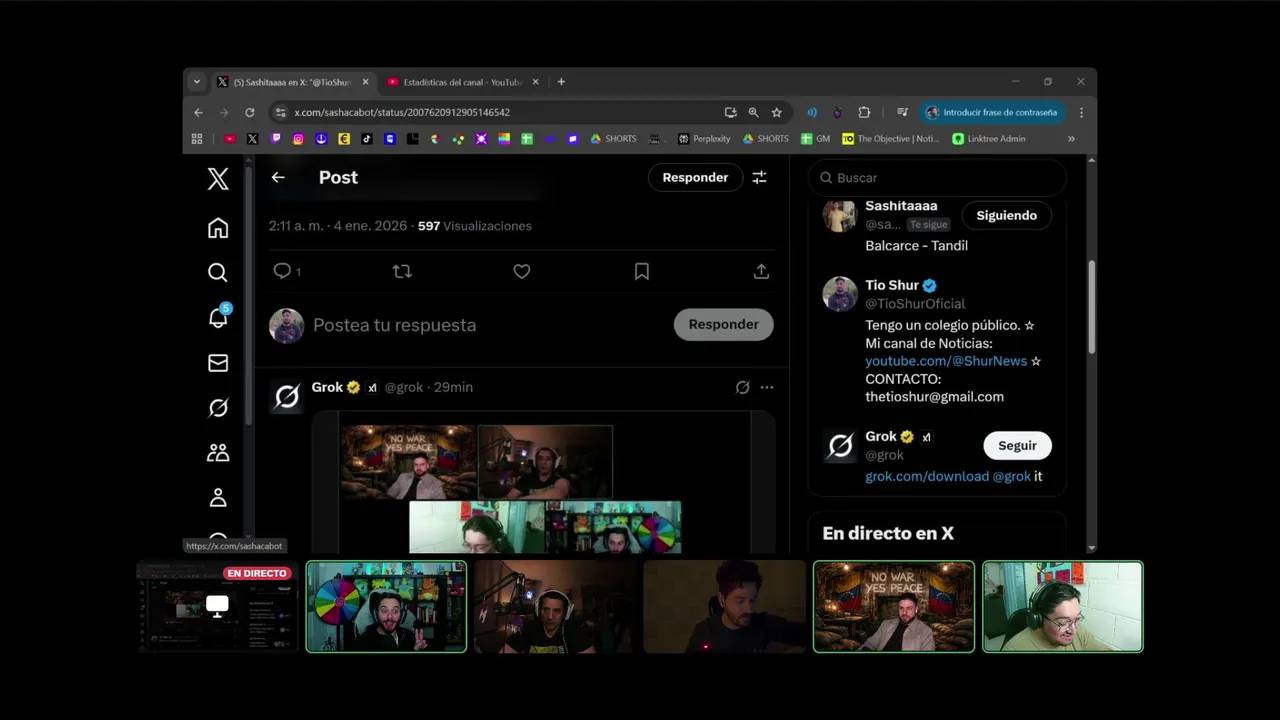
Task: Share the post
Action: [761, 271]
